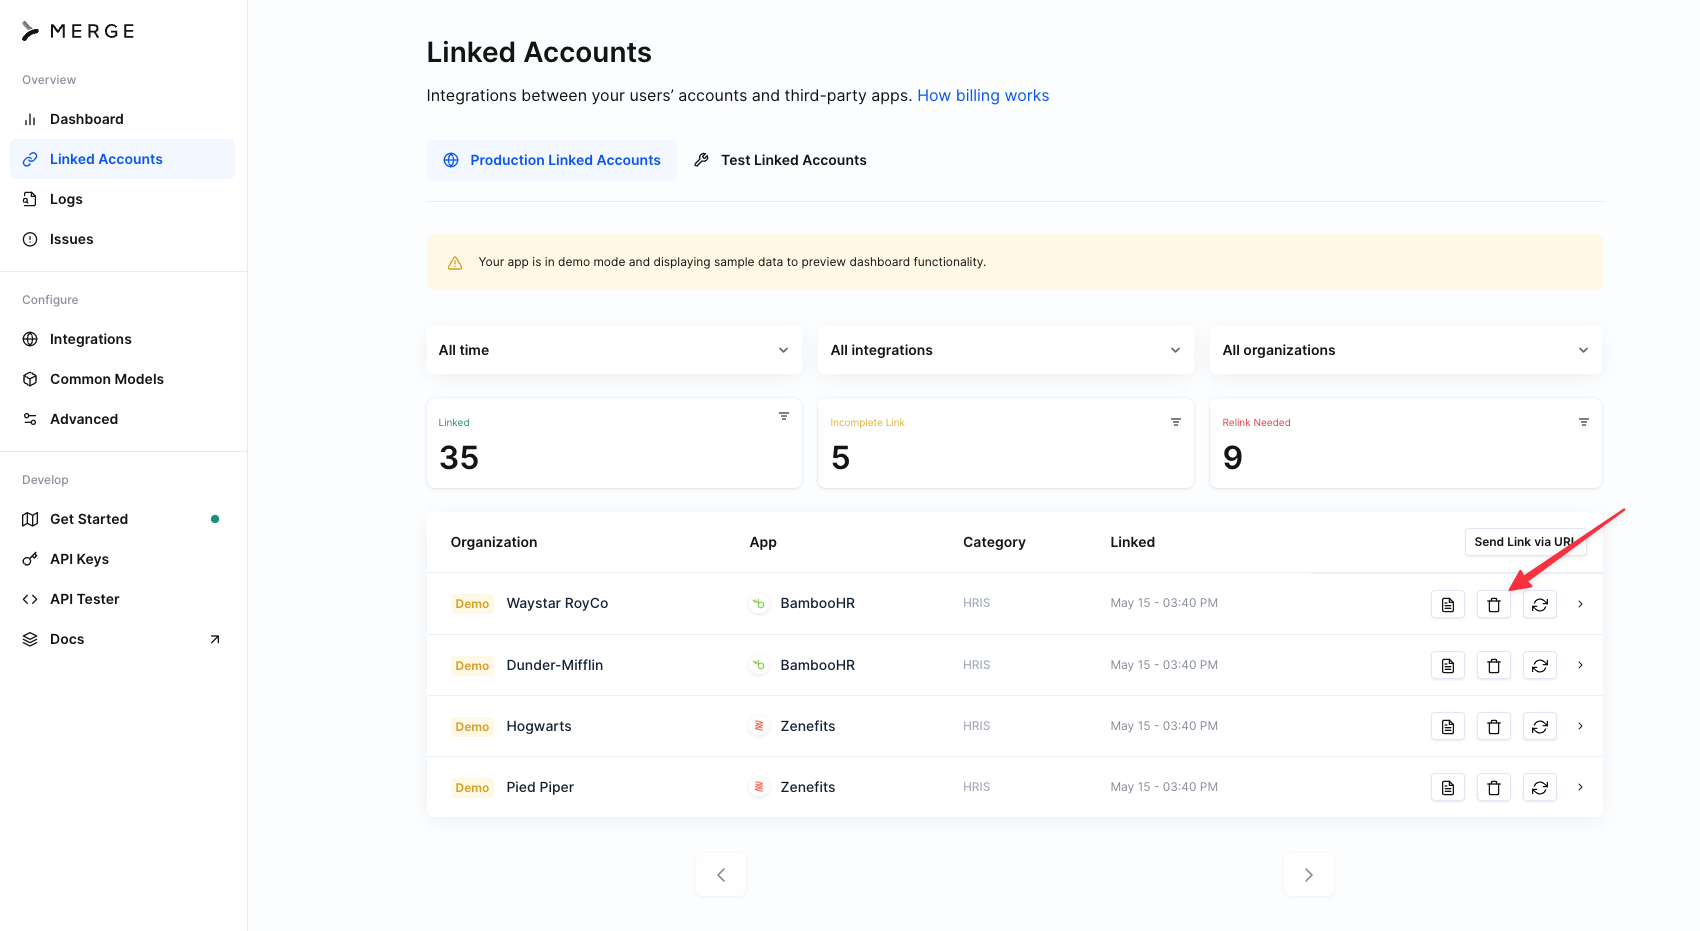
Task: Click filter icon on Incomplete Link card
Action: point(1176,422)
